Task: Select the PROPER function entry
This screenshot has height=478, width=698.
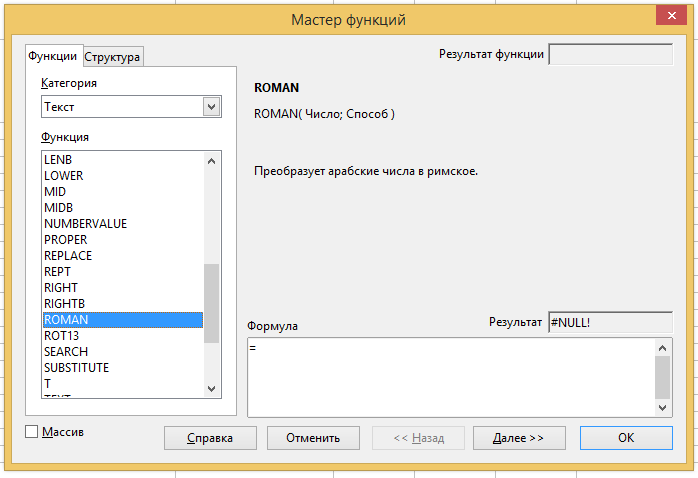Action: click(x=66, y=240)
